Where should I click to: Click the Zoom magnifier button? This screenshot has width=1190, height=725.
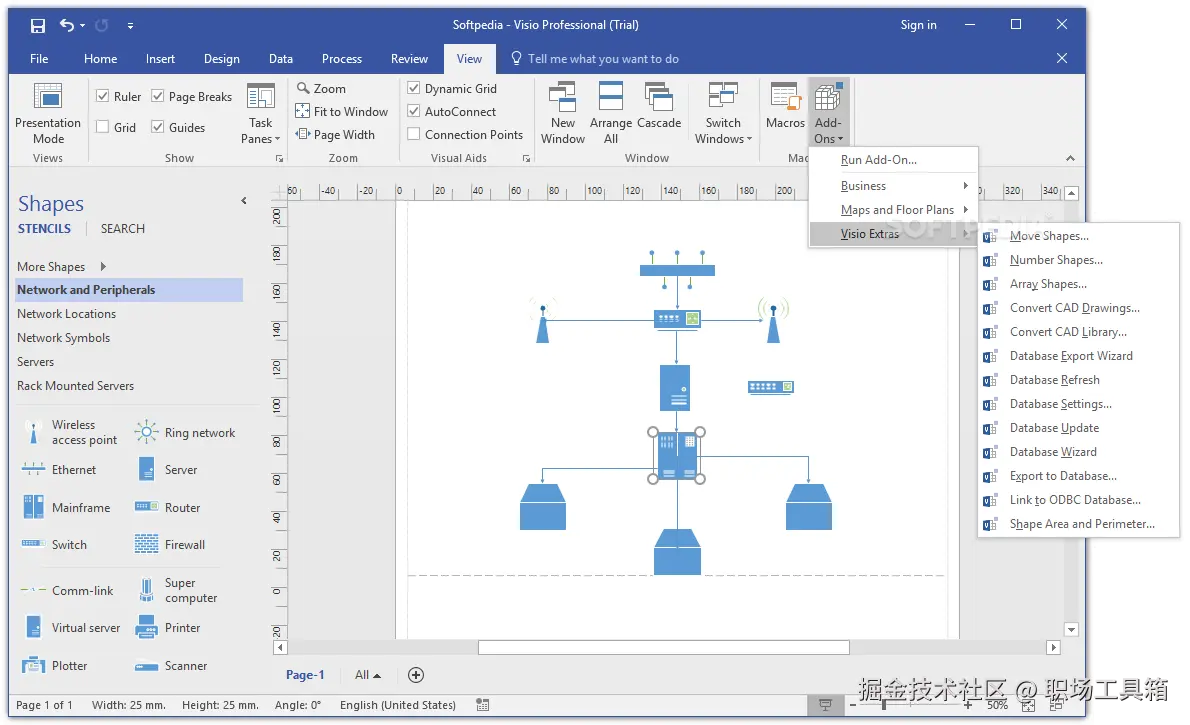point(321,88)
